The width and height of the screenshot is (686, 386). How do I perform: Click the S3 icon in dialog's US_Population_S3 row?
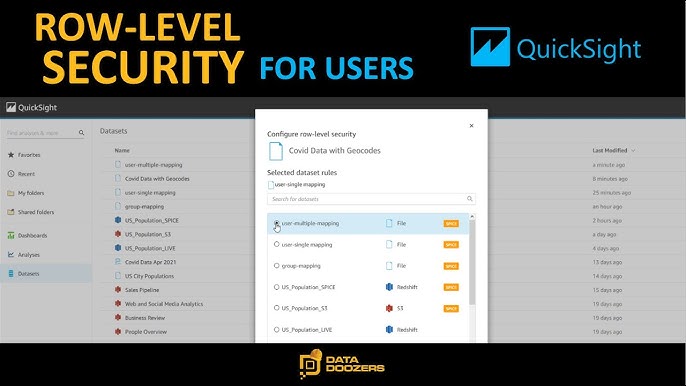pos(389,308)
